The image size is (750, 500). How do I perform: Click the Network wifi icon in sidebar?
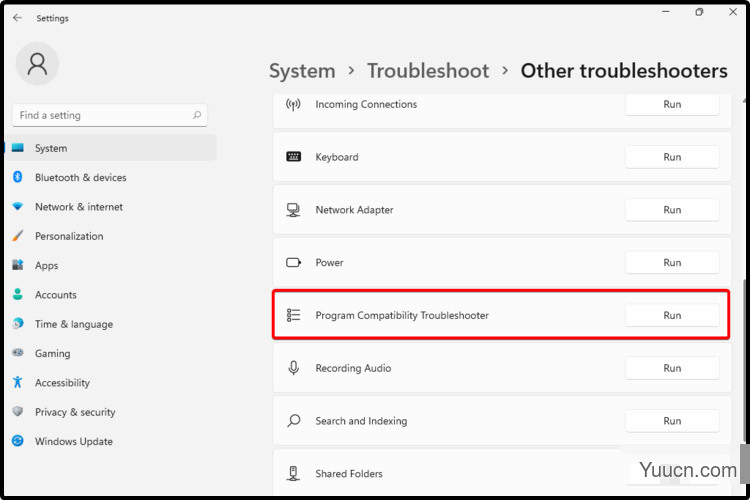click(x=18, y=207)
